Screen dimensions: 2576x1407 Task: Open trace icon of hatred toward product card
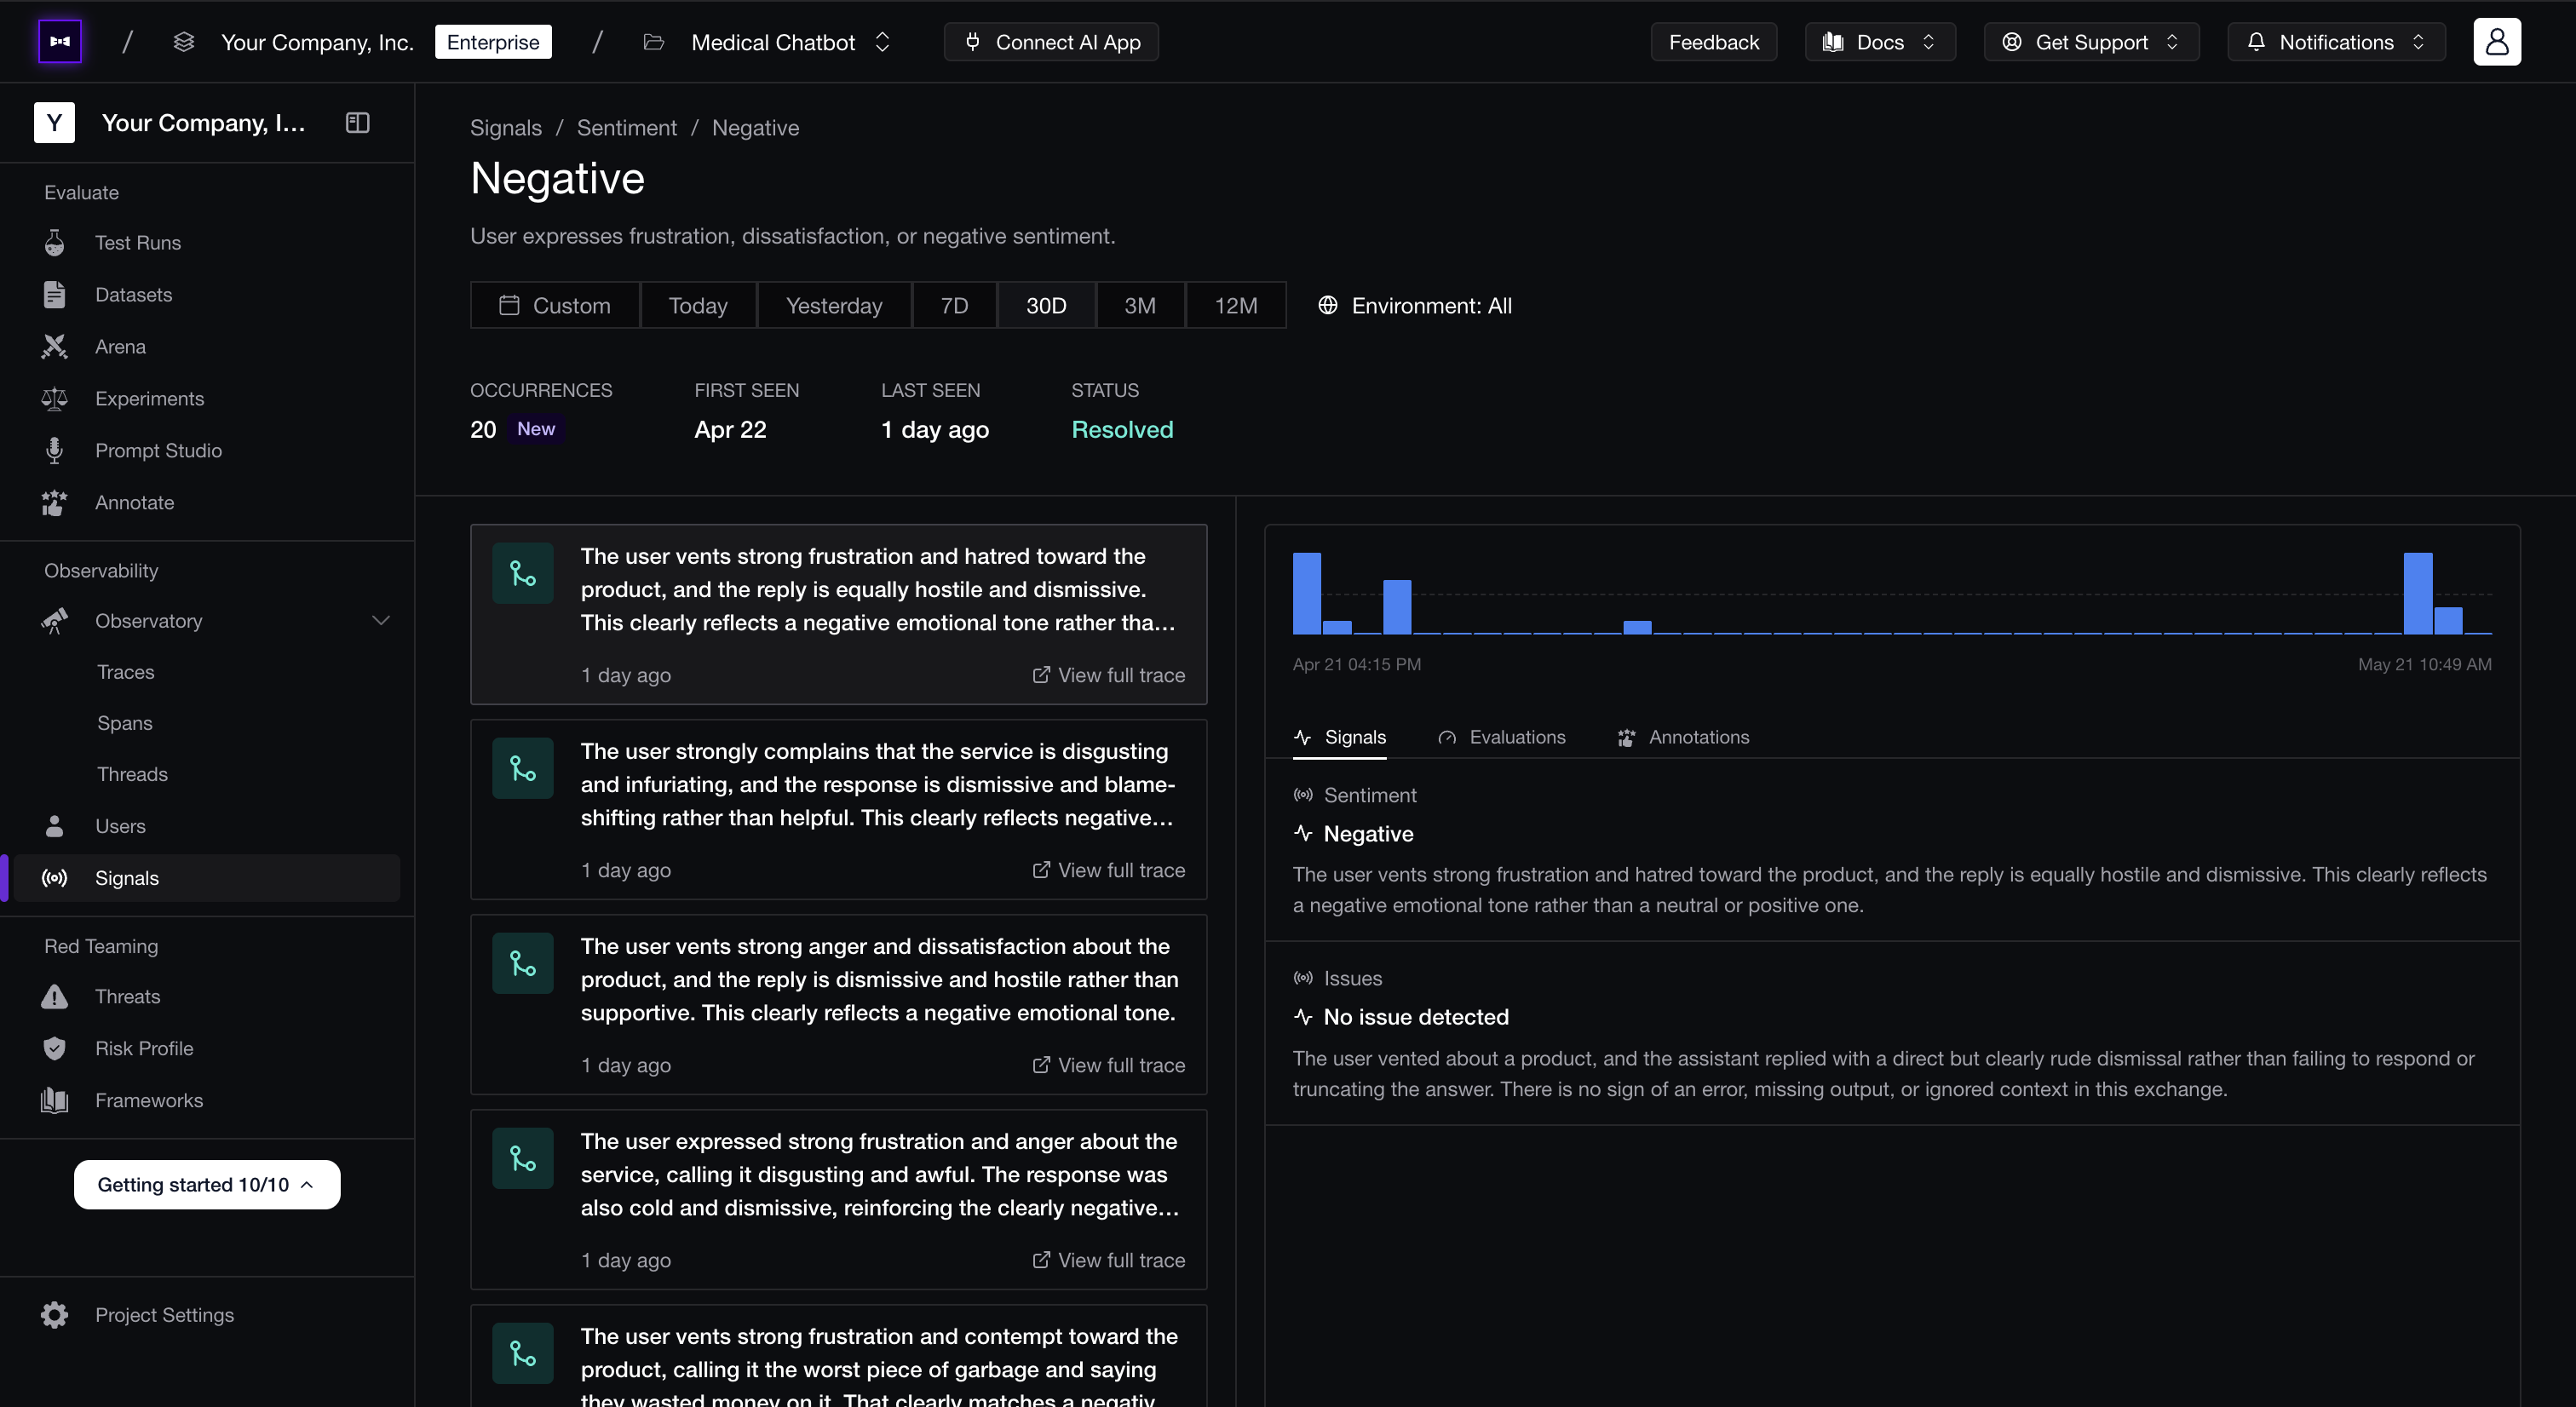pyautogui.click(x=523, y=573)
